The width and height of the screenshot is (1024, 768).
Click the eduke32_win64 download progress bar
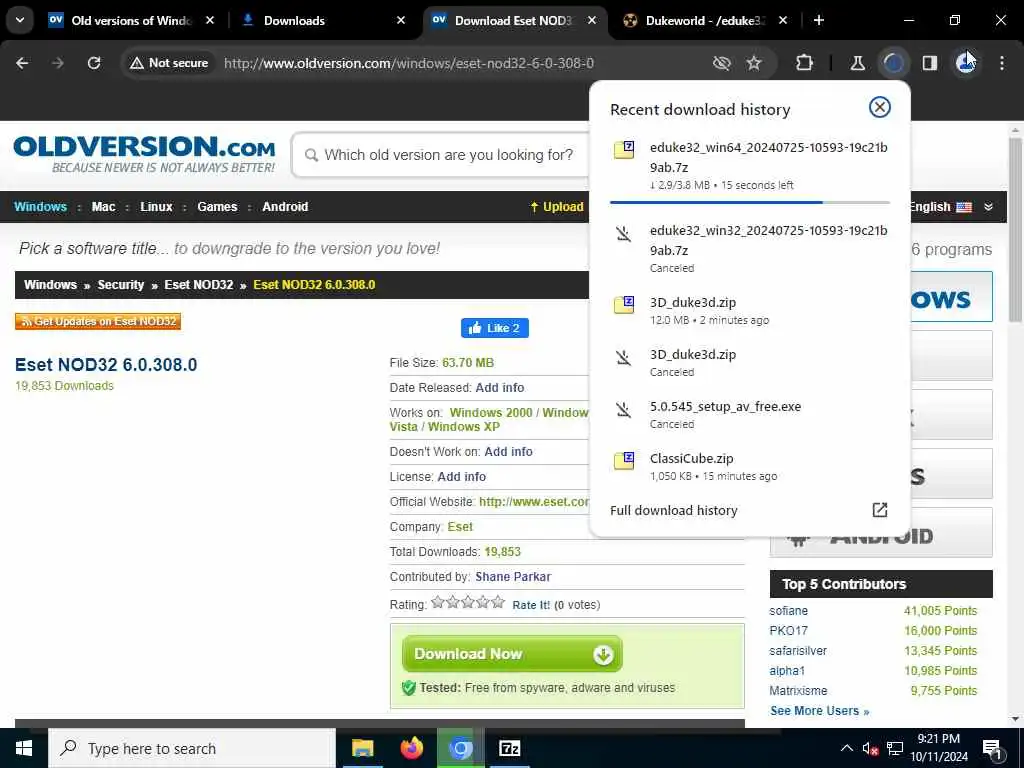tap(750, 202)
